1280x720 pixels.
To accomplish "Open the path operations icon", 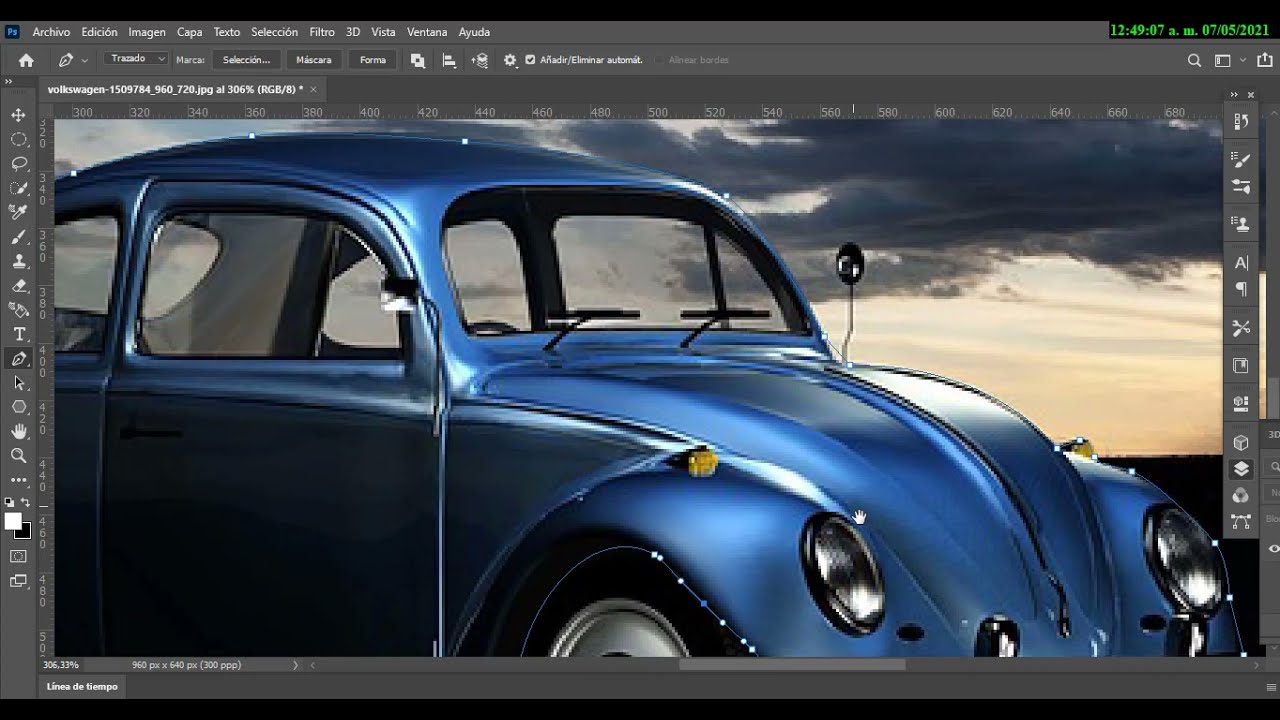I will 418,60.
